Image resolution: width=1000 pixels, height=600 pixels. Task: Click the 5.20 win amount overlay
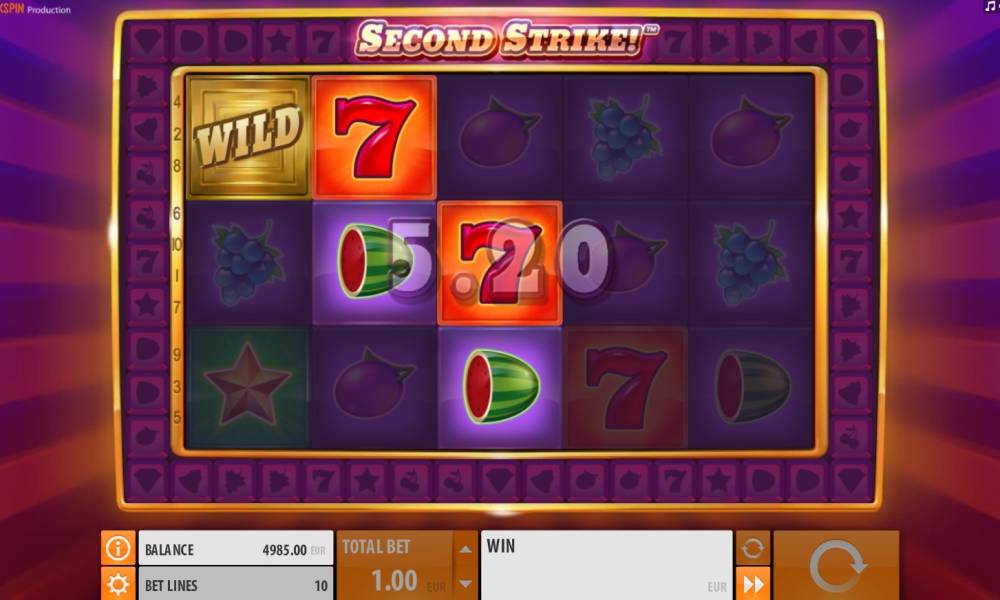[500, 260]
